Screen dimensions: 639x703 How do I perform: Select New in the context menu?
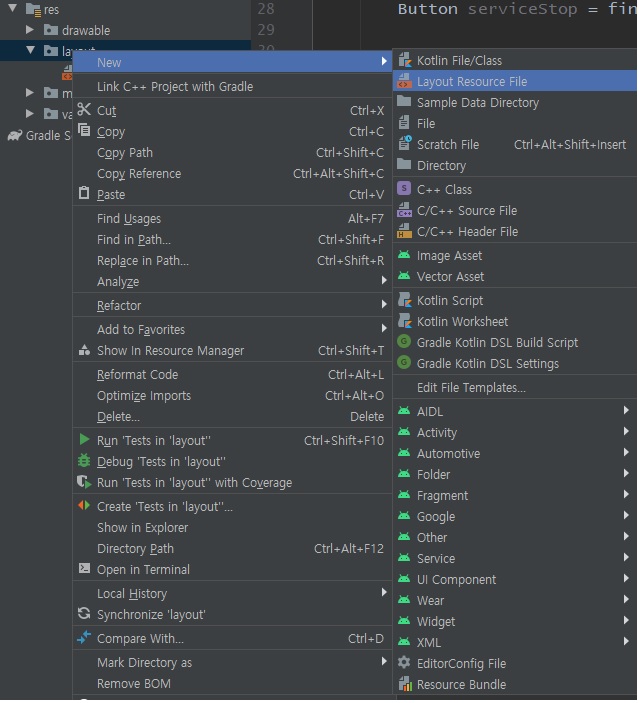[x=232, y=62]
